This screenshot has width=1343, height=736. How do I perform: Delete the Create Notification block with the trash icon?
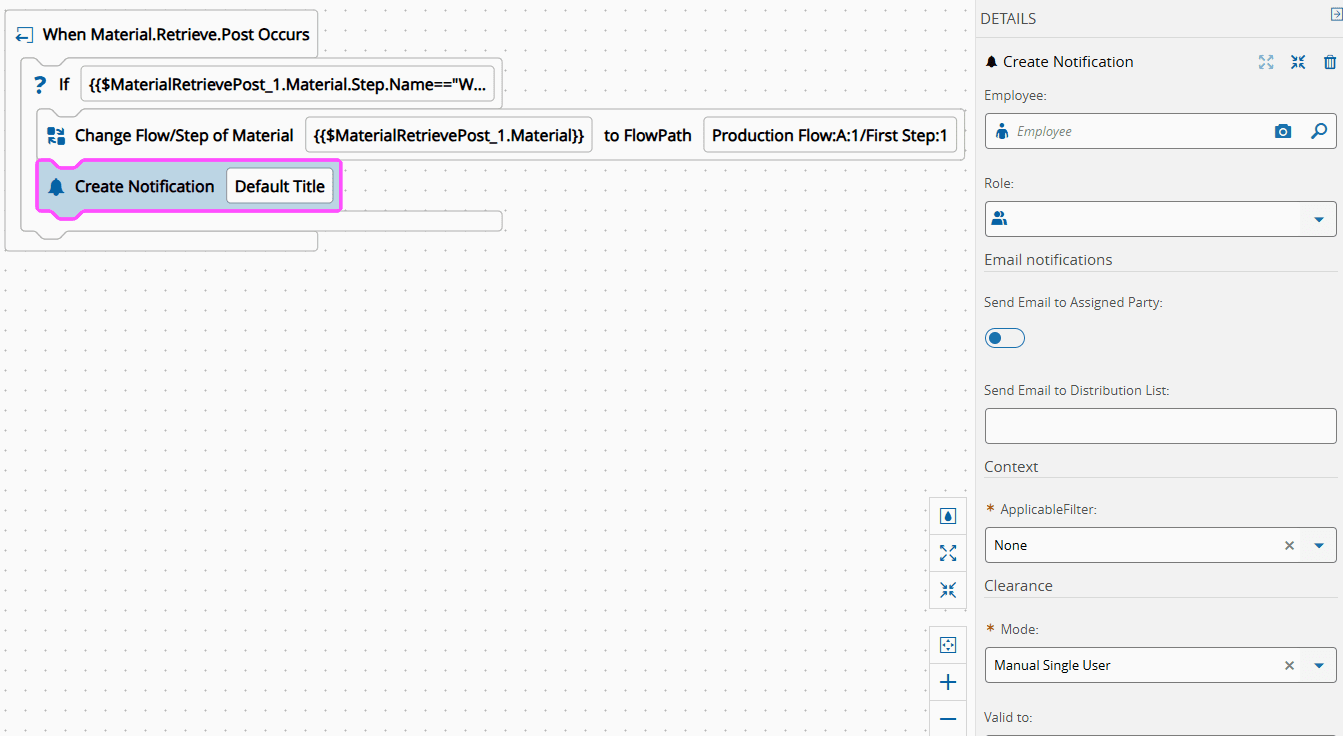1329,62
